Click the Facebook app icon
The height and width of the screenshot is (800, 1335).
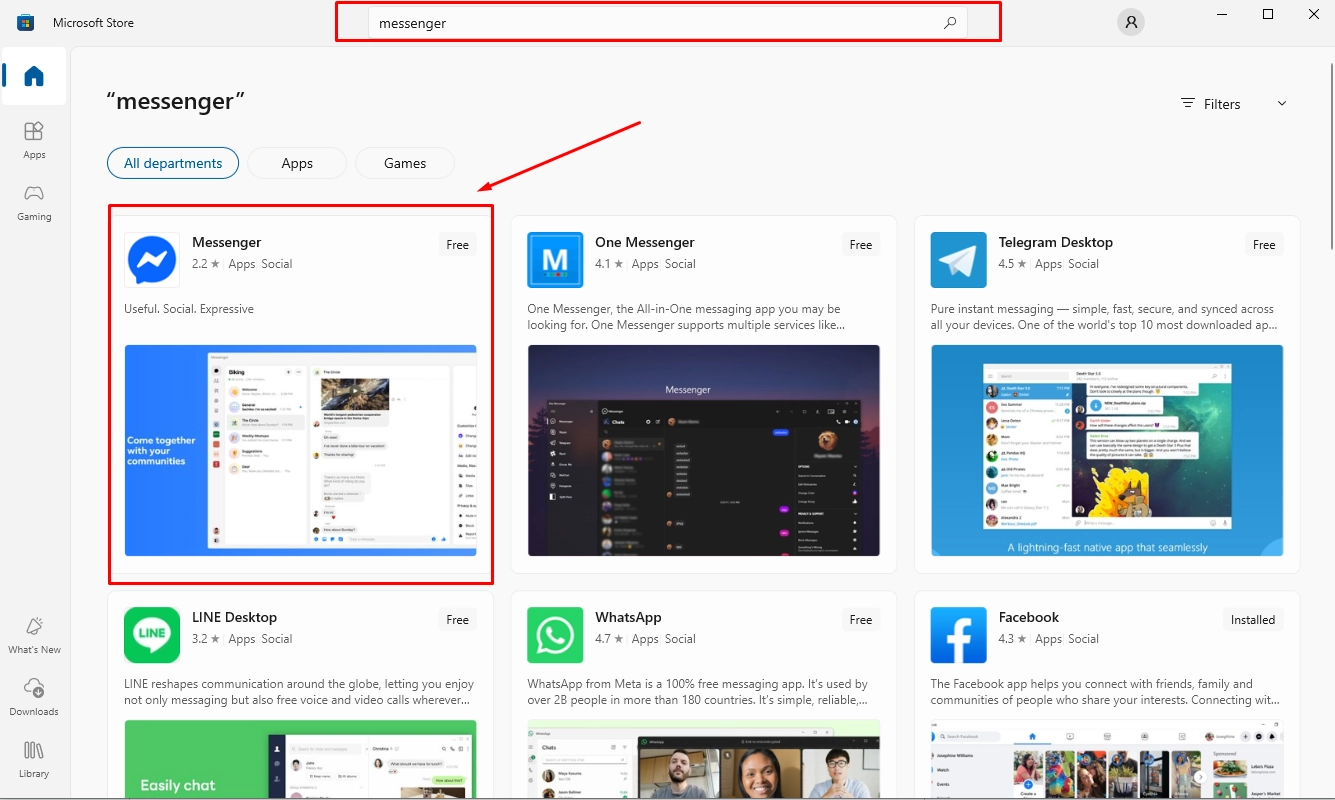point(958,635)
